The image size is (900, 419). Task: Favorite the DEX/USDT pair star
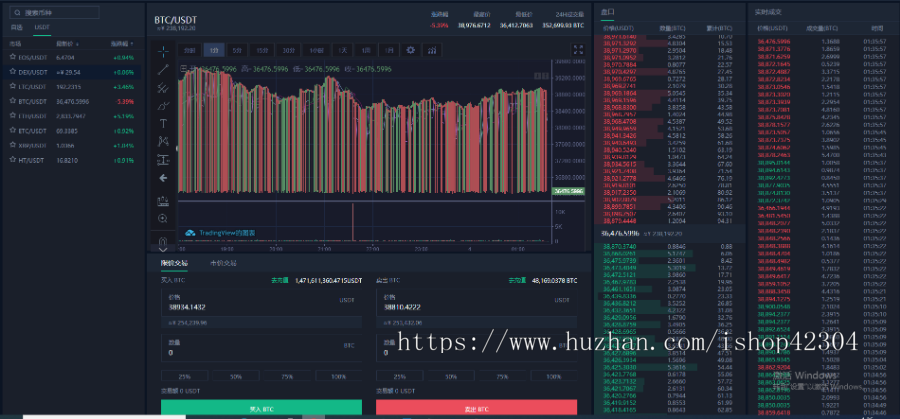[13, 72]
